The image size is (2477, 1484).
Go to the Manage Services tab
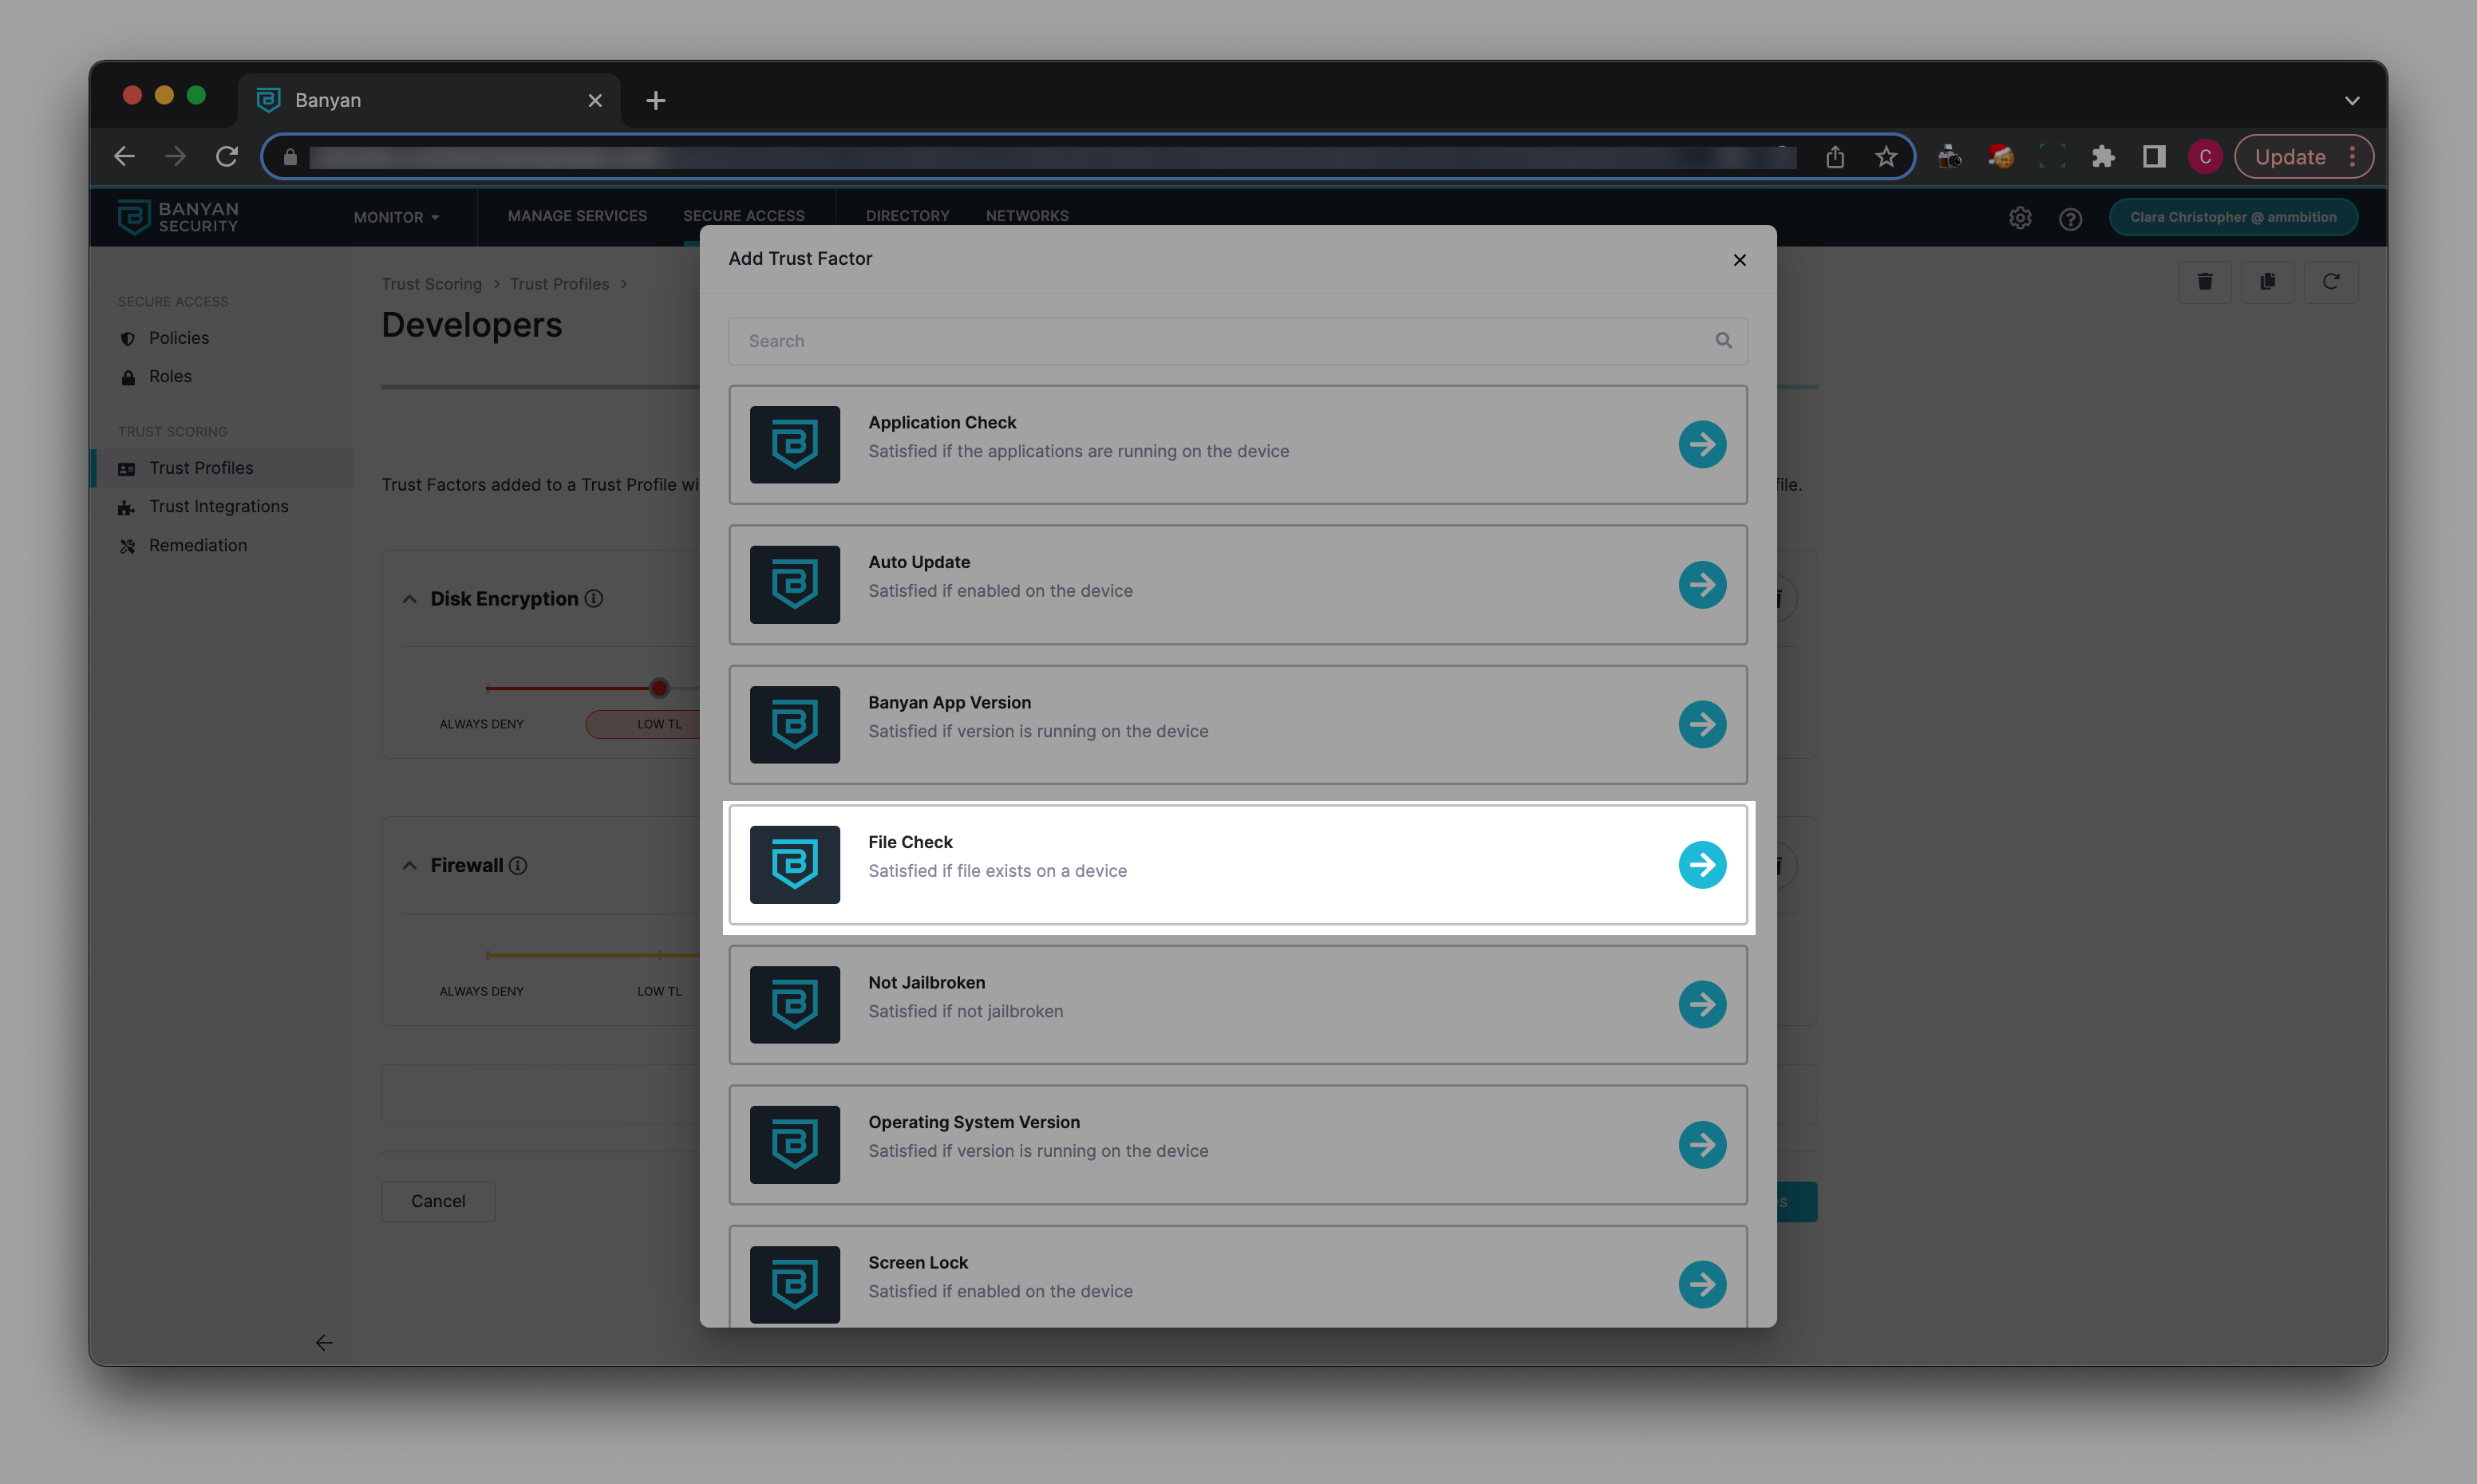tap(577, 216)
